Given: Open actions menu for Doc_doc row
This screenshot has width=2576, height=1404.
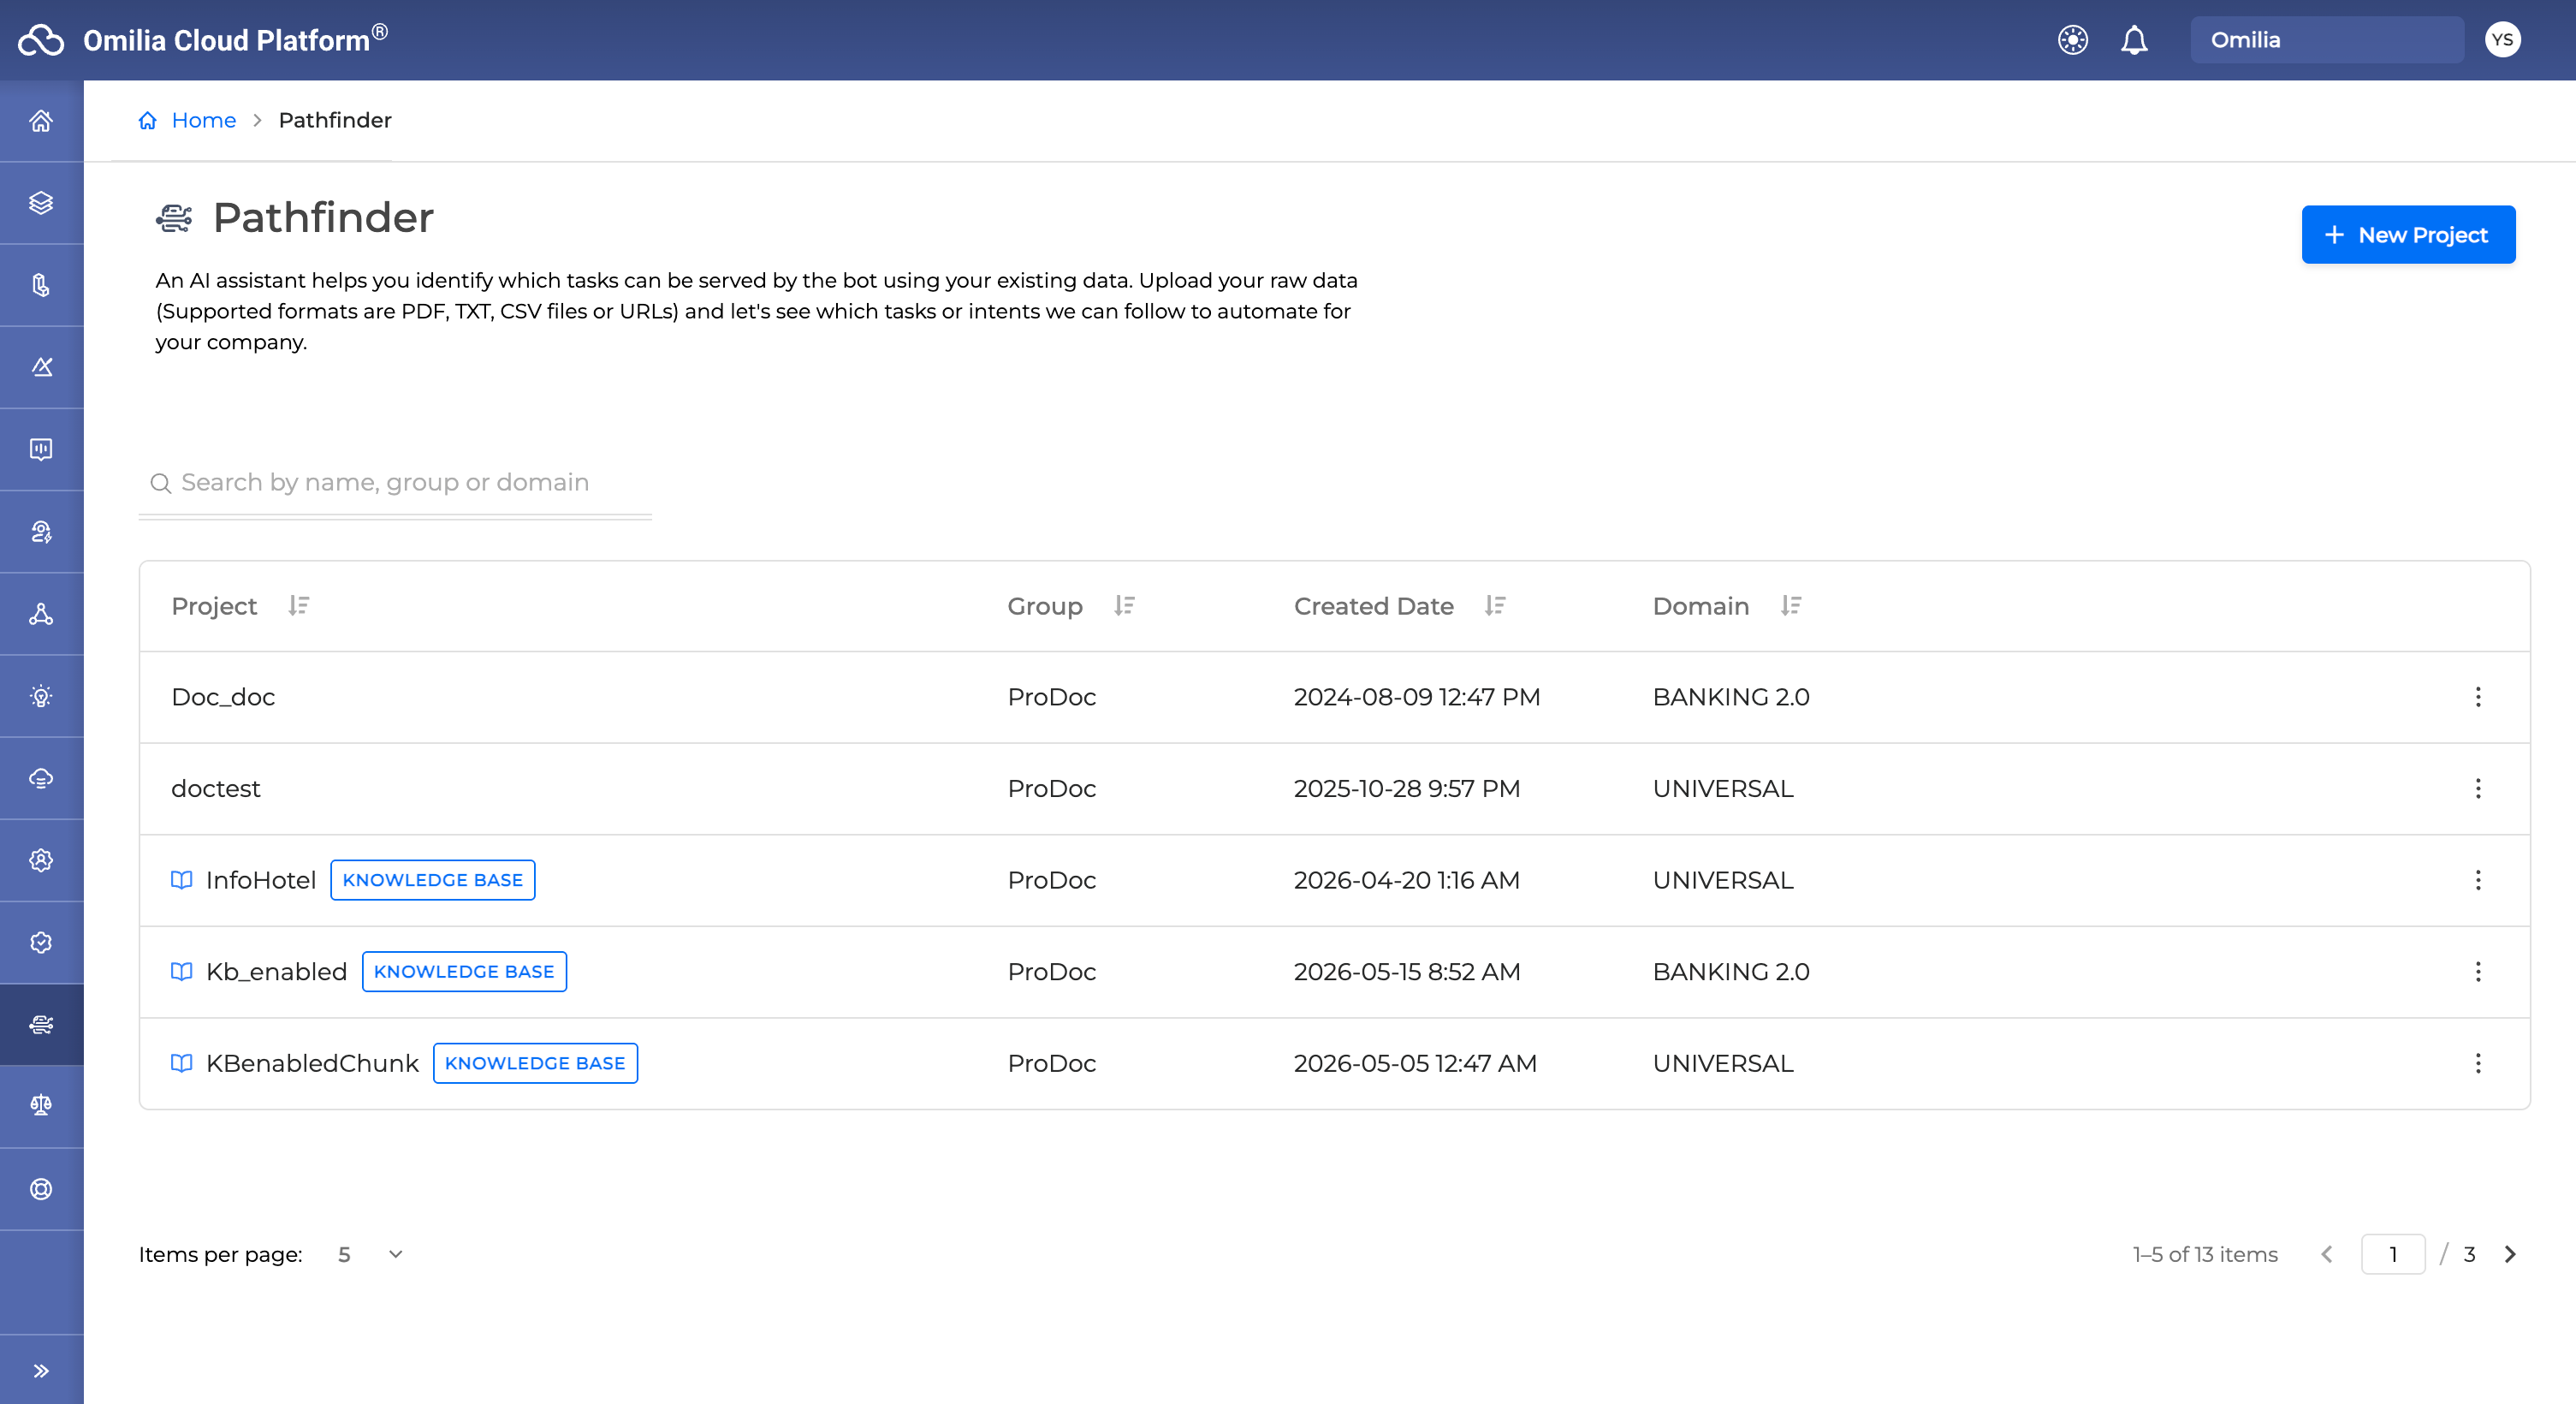Looking at the screenshot, I should [2478, 697].
